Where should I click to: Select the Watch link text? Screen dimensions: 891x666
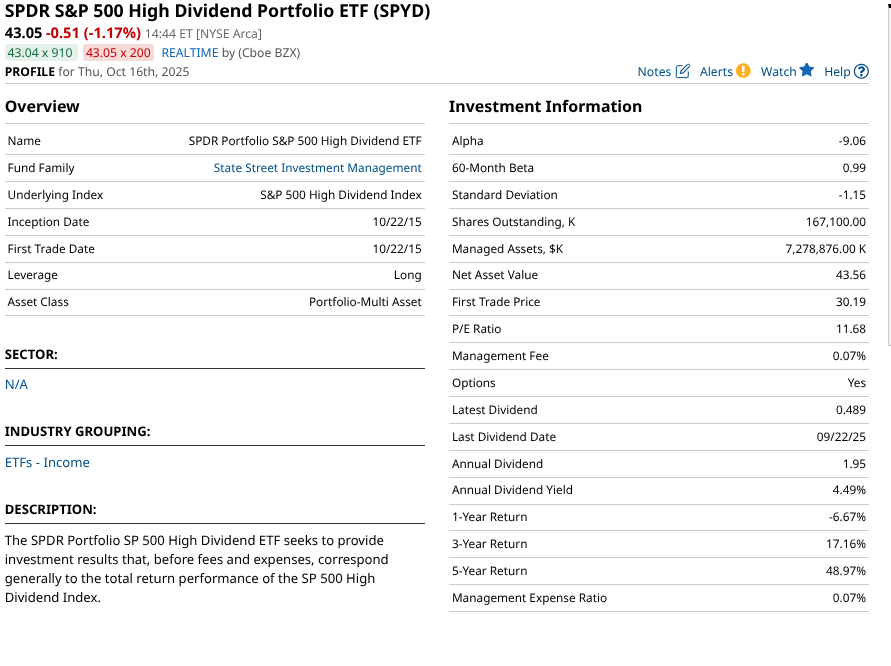(778, 72)
